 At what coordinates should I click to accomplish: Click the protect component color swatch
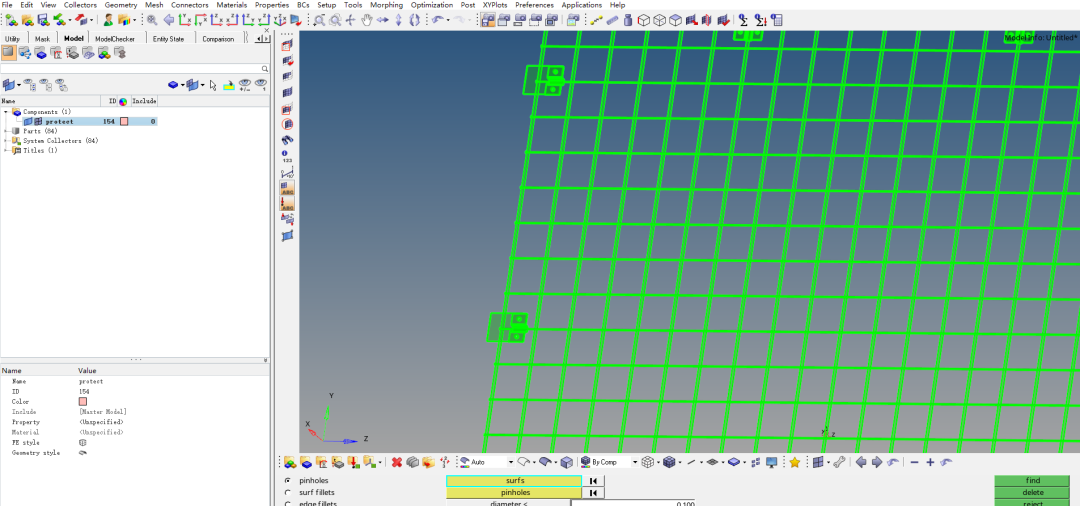(124, 121)
